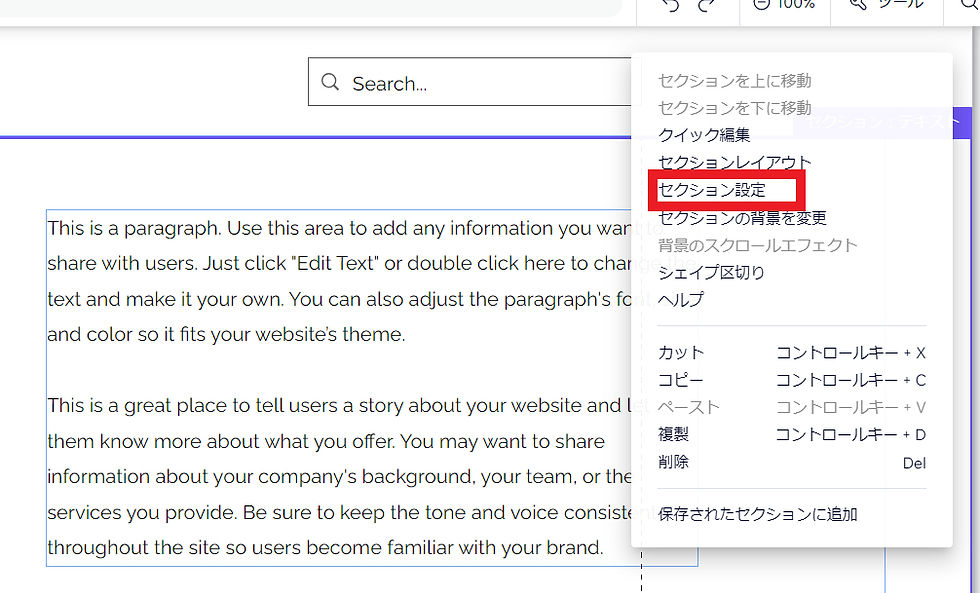Screen dimensions: 980x593
Task: Click greyed 背景のスクロールエフェクト entry
Action: click(758, 245)
